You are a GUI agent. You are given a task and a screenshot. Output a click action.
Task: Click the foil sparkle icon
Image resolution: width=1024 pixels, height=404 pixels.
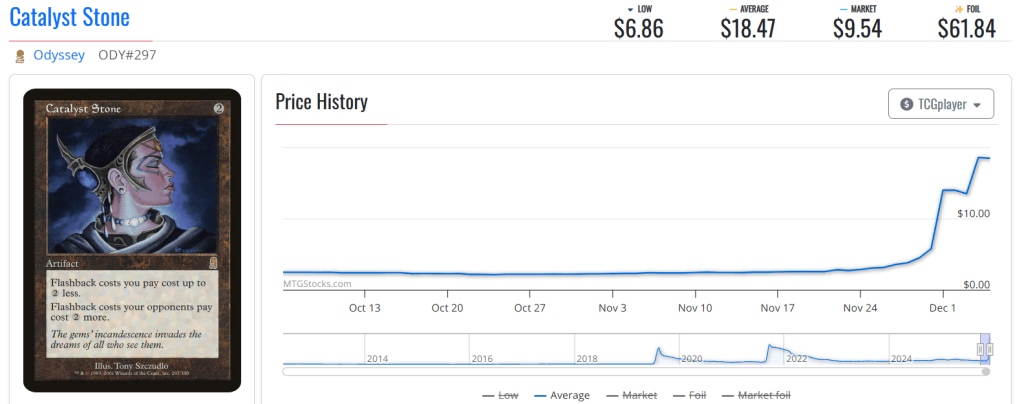959,9
